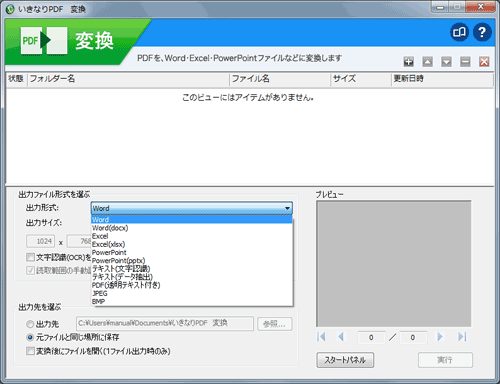Choose テキスト(データ抽出) in the format list
This screenshot has height=384, width=500.
tap(192, 277)
